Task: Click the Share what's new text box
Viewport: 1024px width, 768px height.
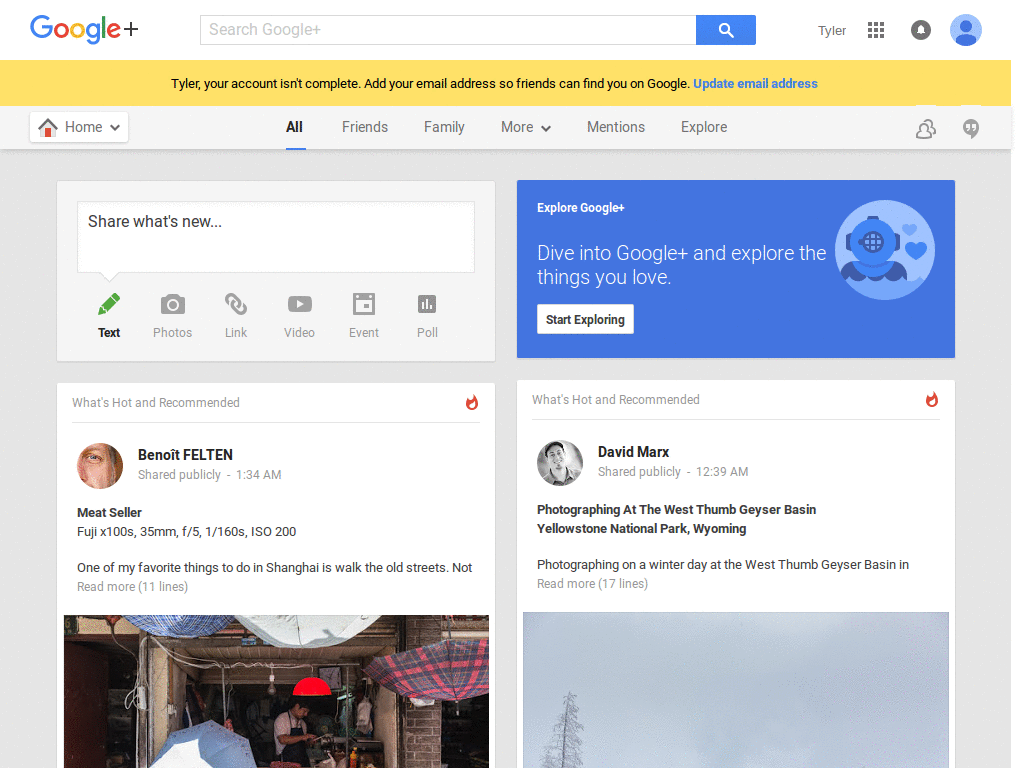Action: click(x=276, y=237)
